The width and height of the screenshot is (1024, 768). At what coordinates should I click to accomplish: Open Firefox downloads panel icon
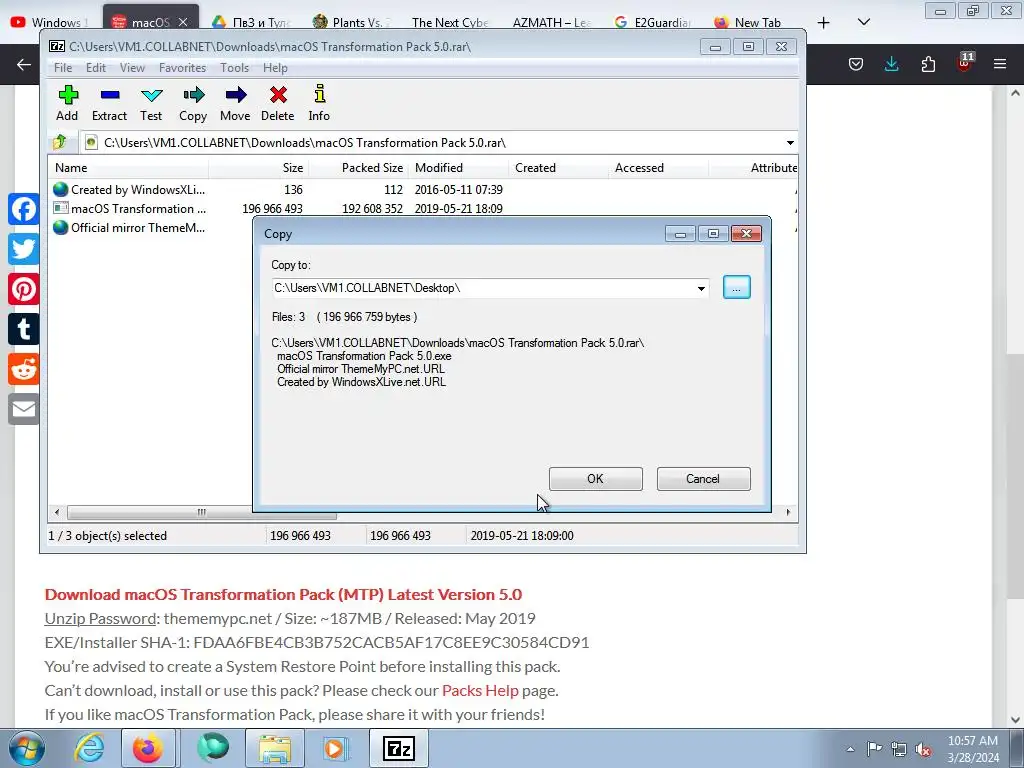(891, 64)
